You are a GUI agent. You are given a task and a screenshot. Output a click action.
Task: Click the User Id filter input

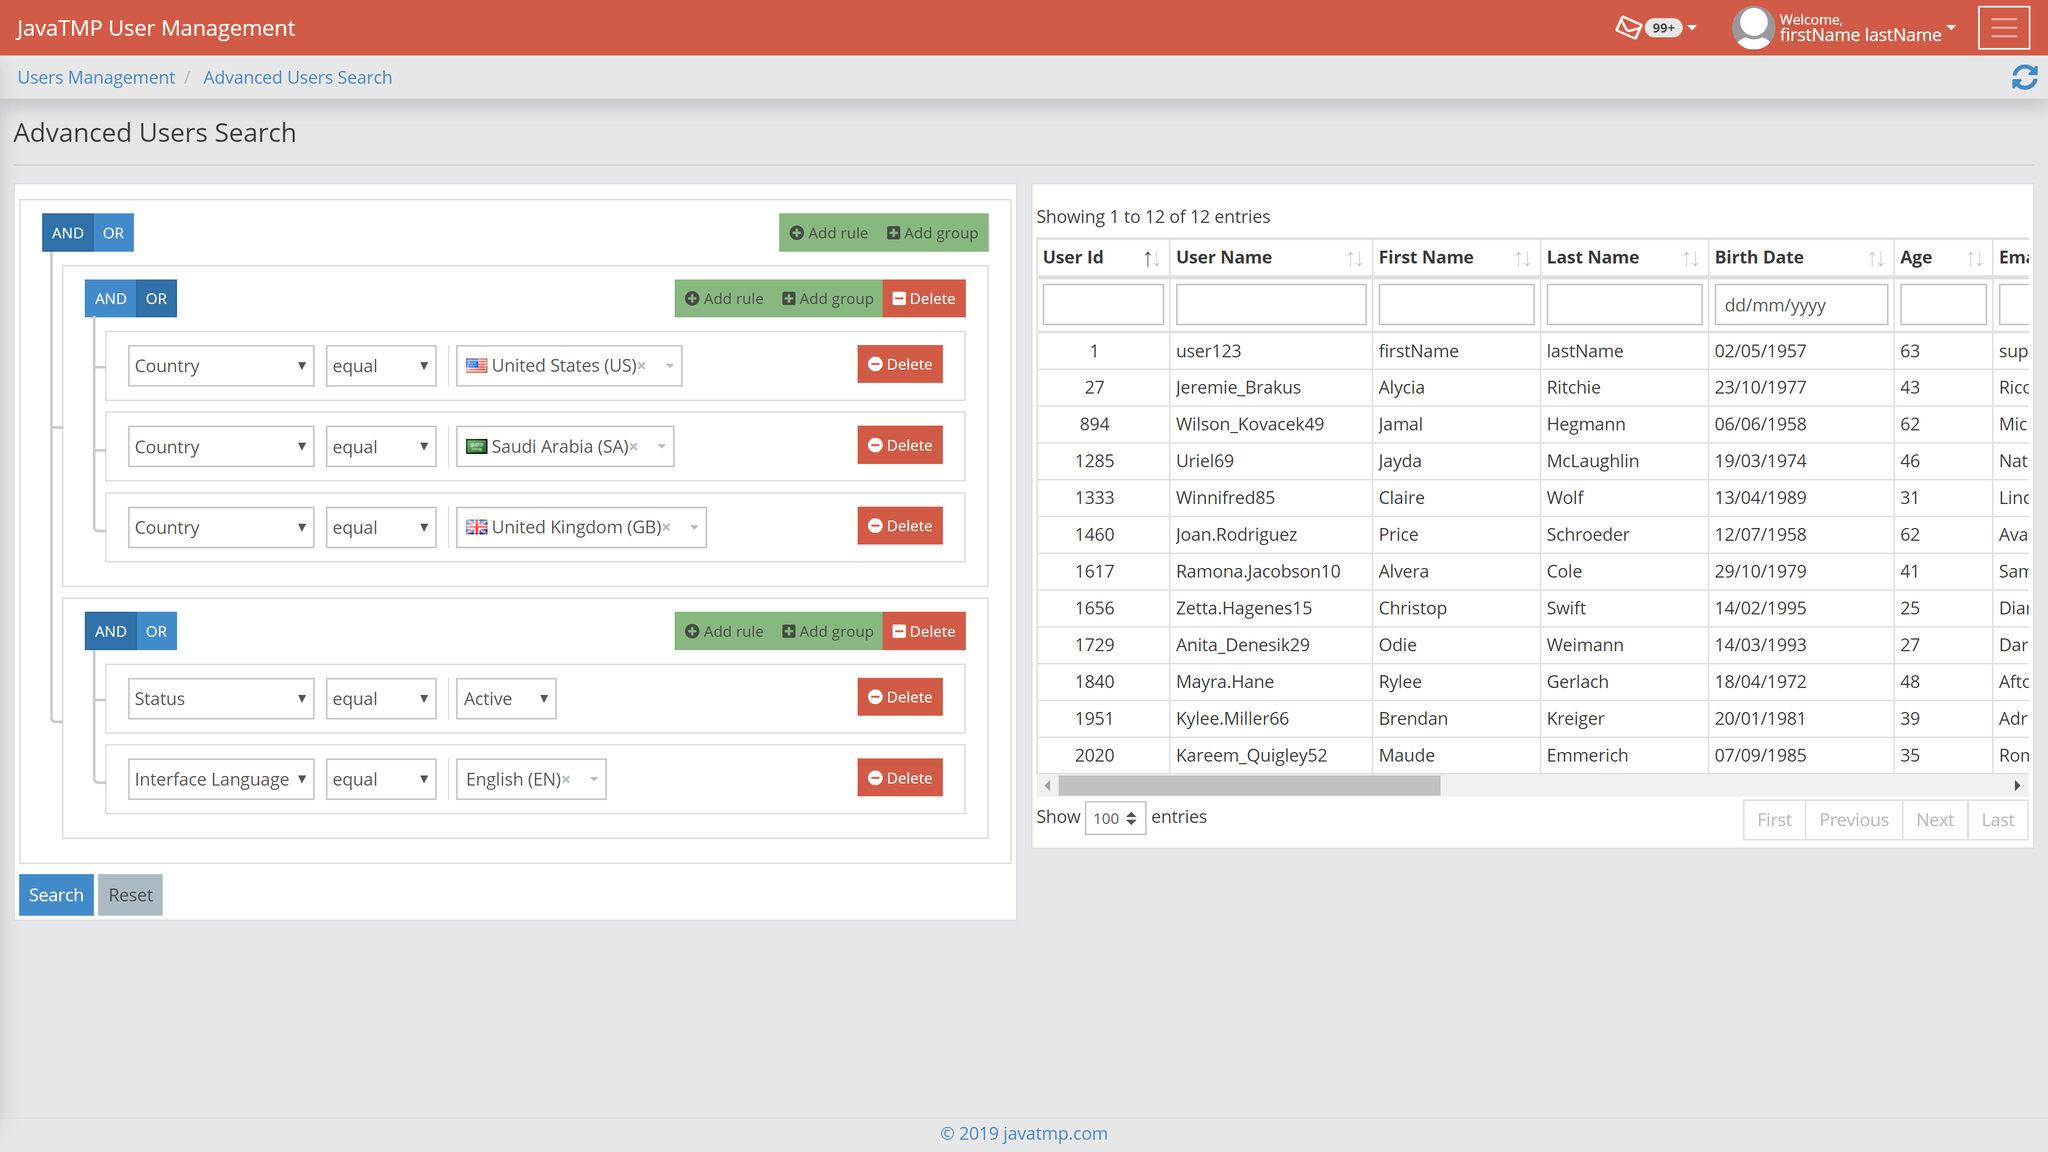point(1103,304)
